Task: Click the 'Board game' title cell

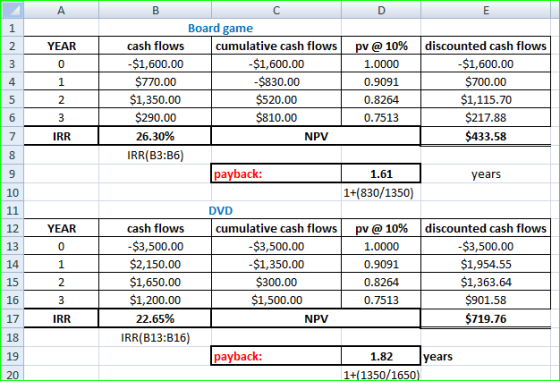Action: pyautogui.click(x=220, y=28)
